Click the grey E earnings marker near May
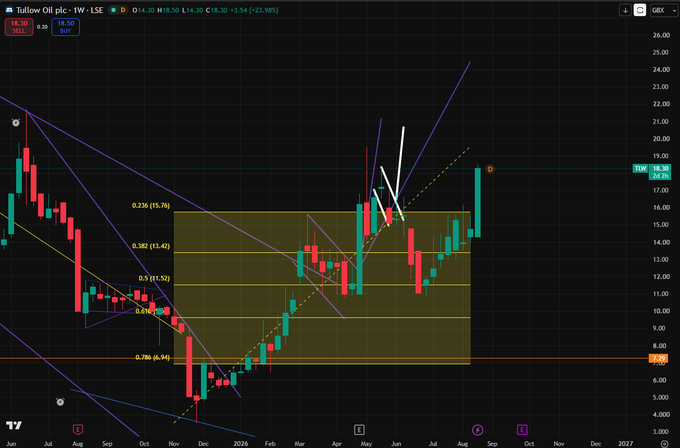The width and height of the screenshot is (680, 448). [x=359, y=430]
